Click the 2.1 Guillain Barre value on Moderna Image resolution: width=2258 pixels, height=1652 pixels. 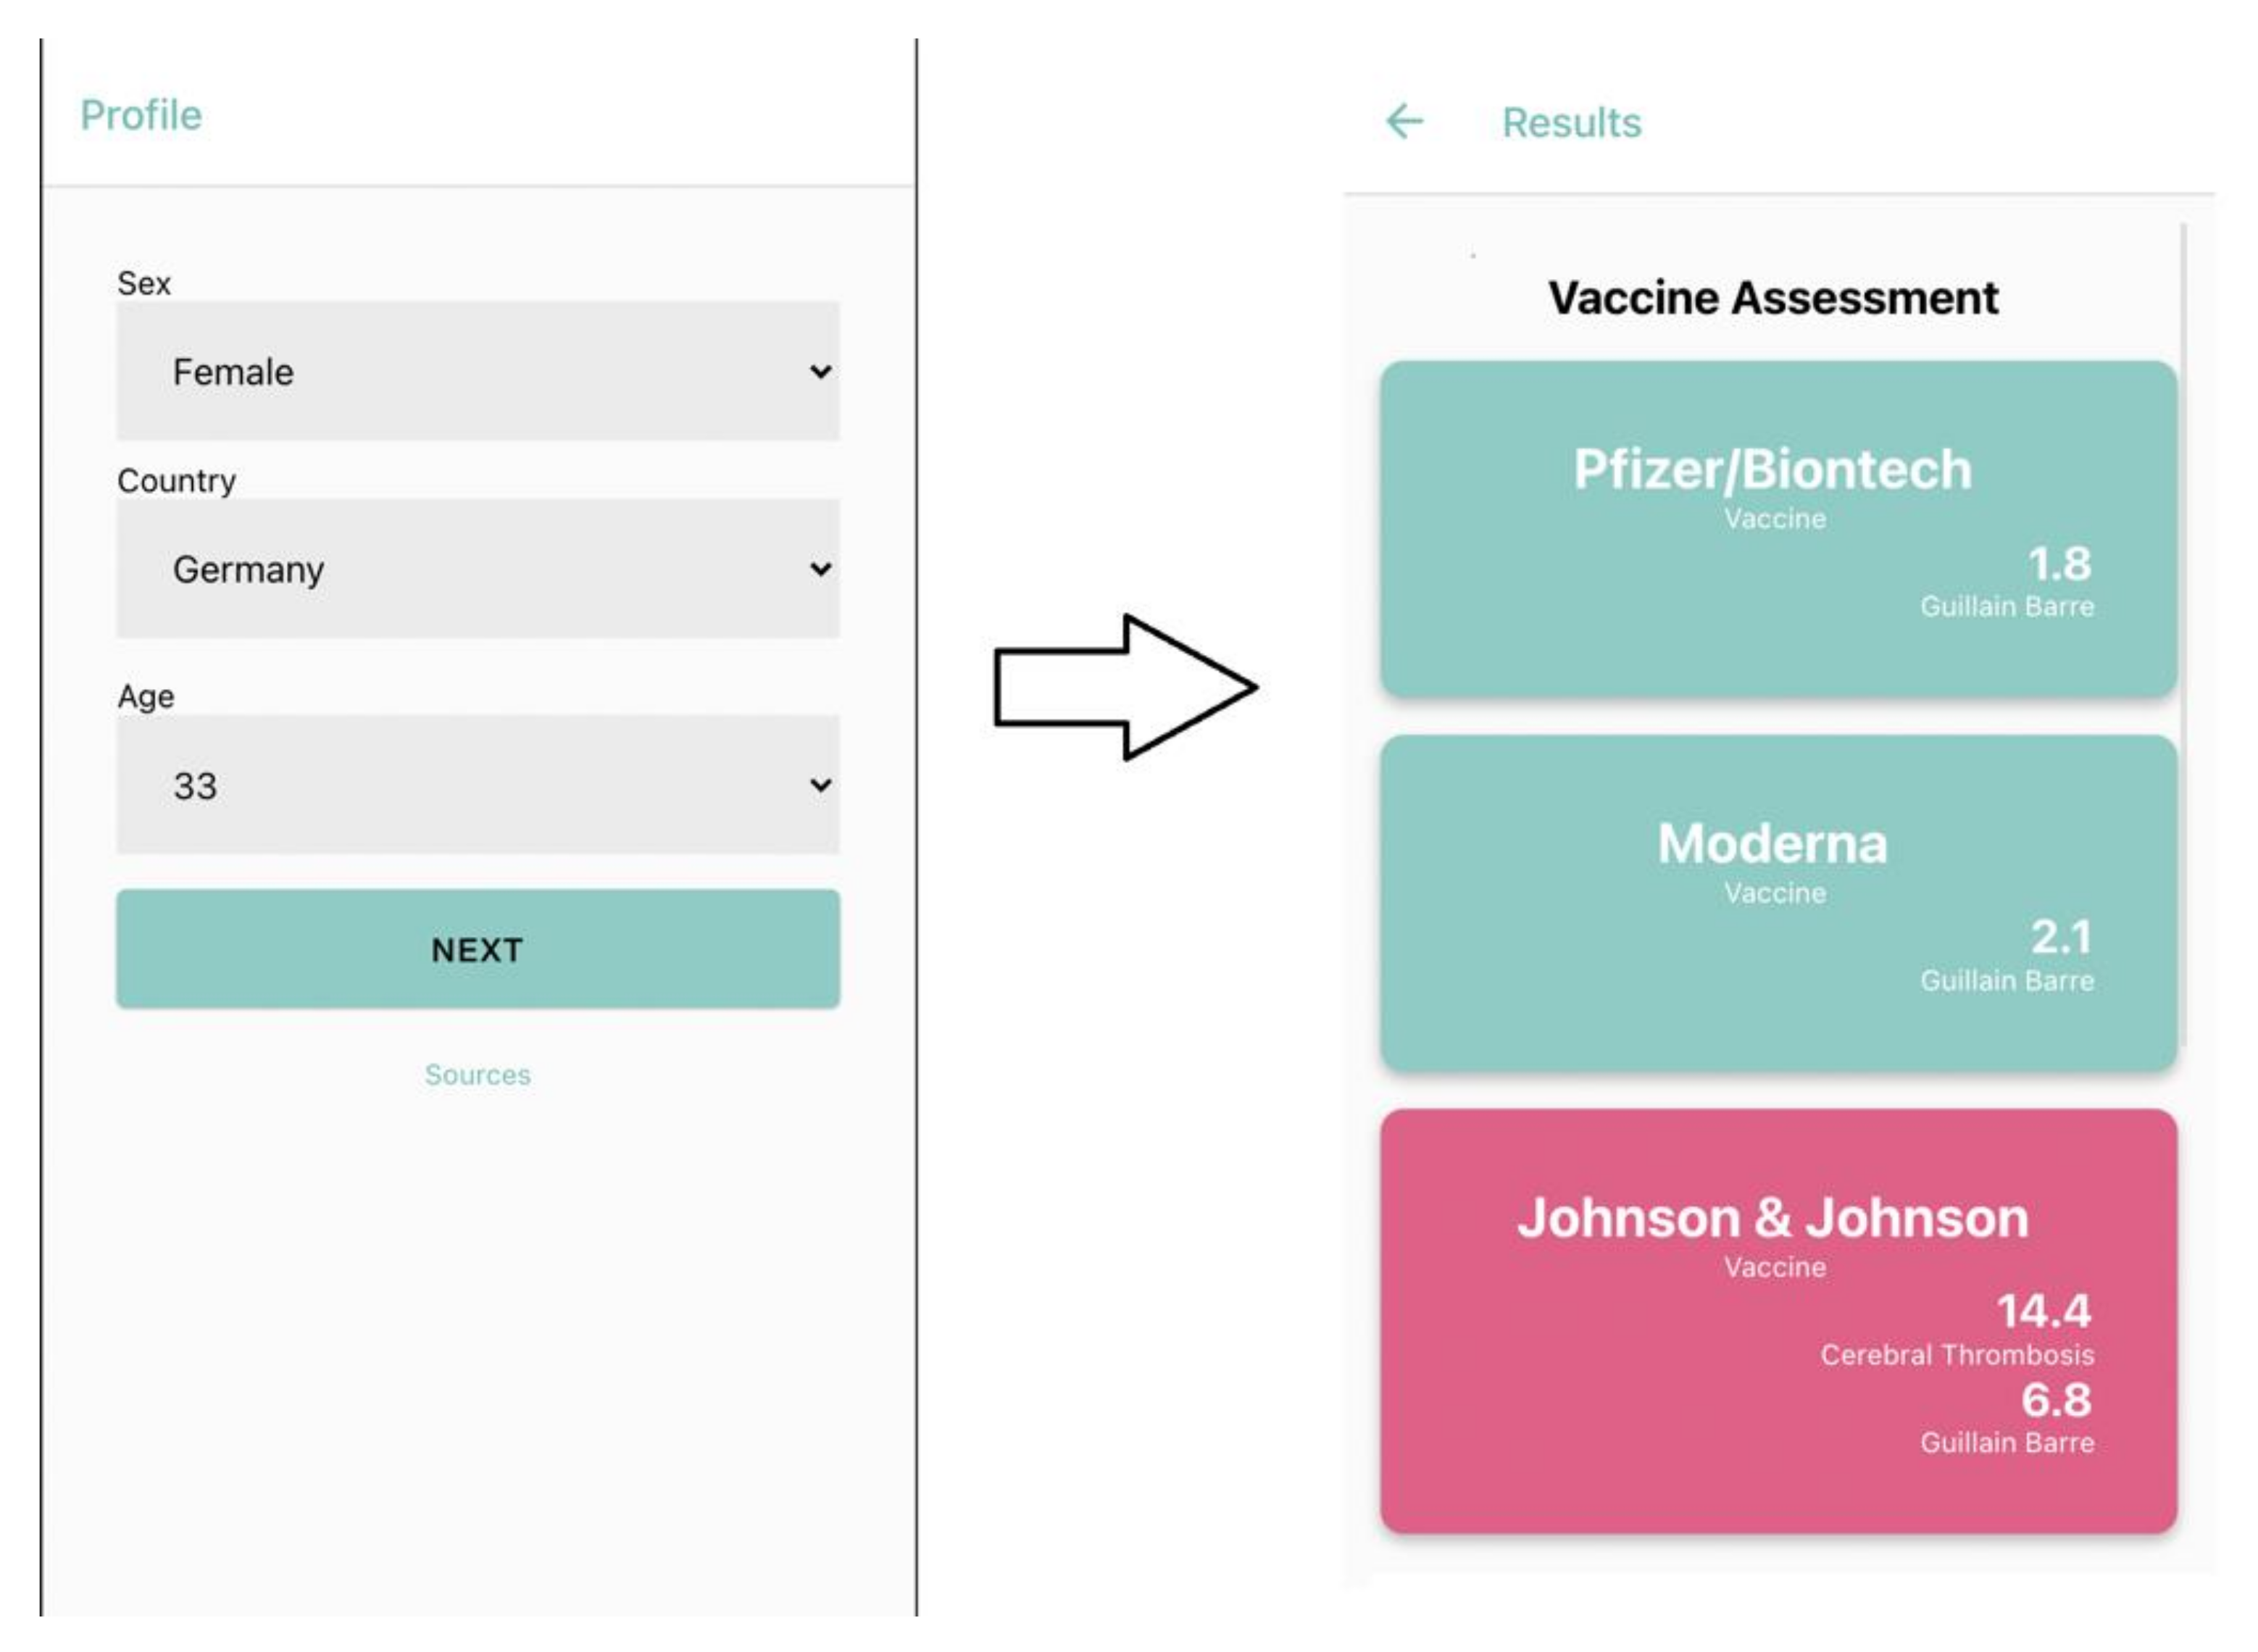click(2060, 938)
